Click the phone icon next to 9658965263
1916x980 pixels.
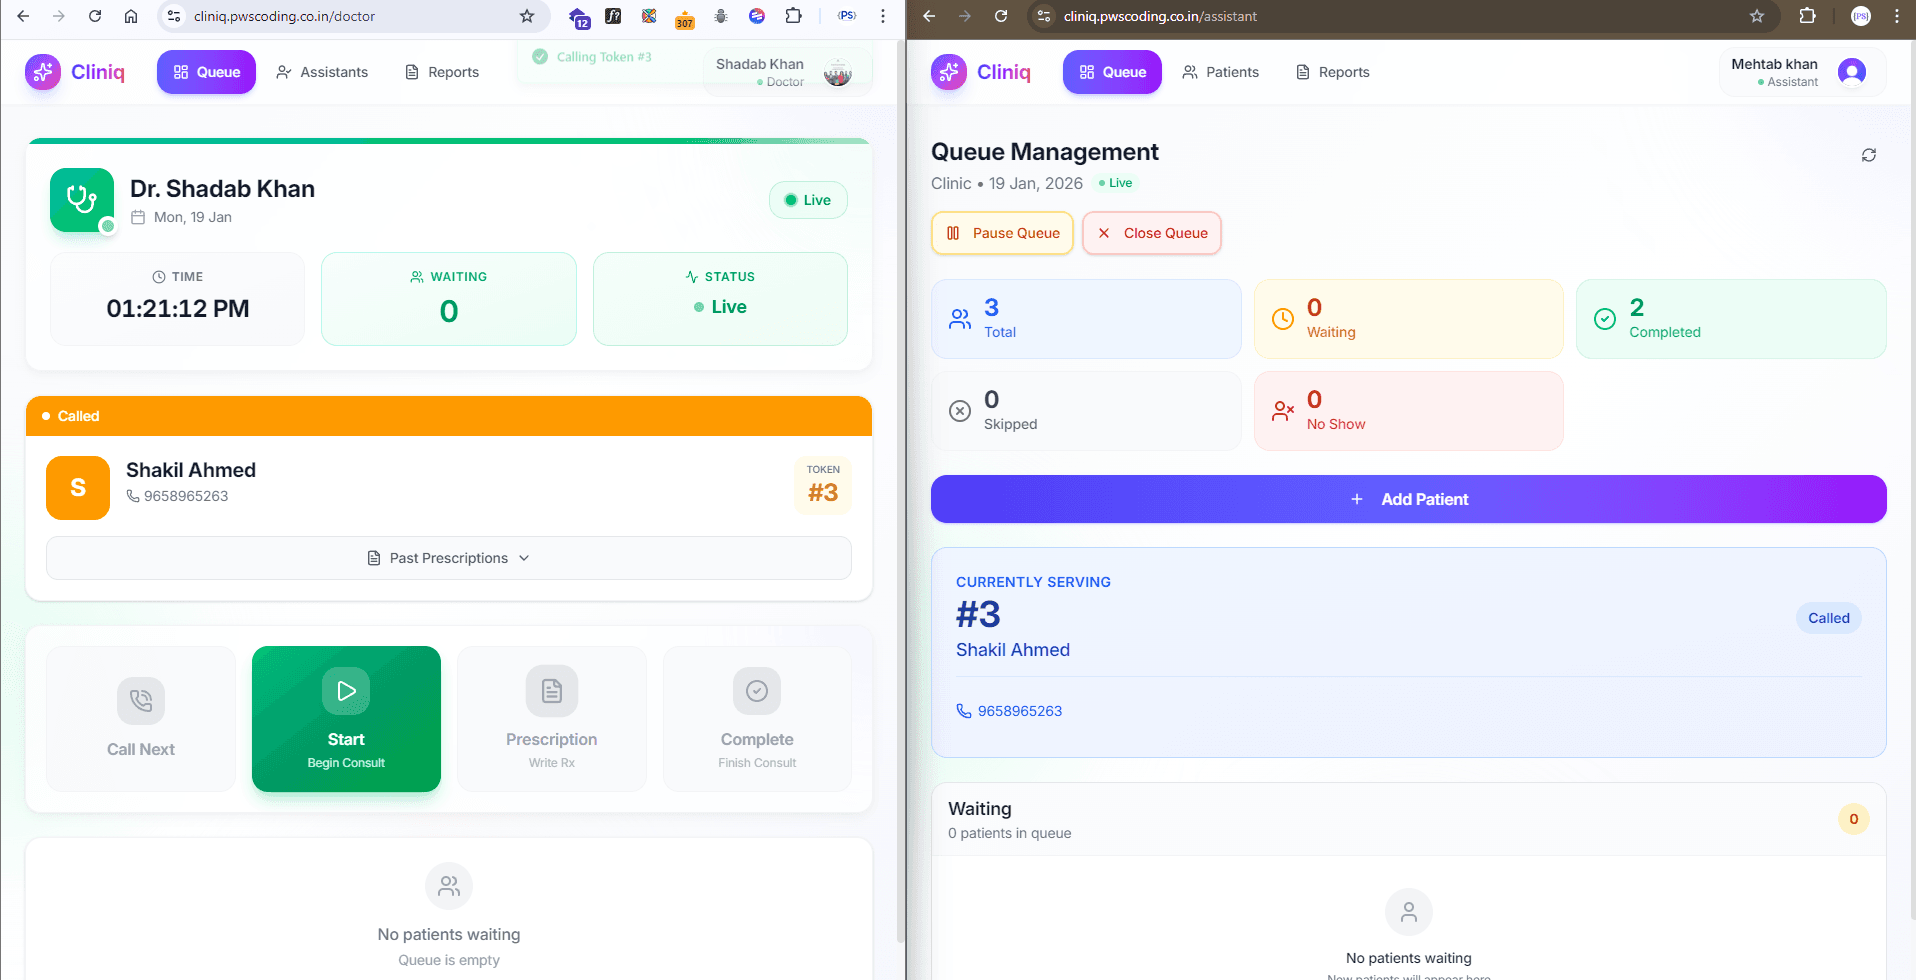click(963, 711)
